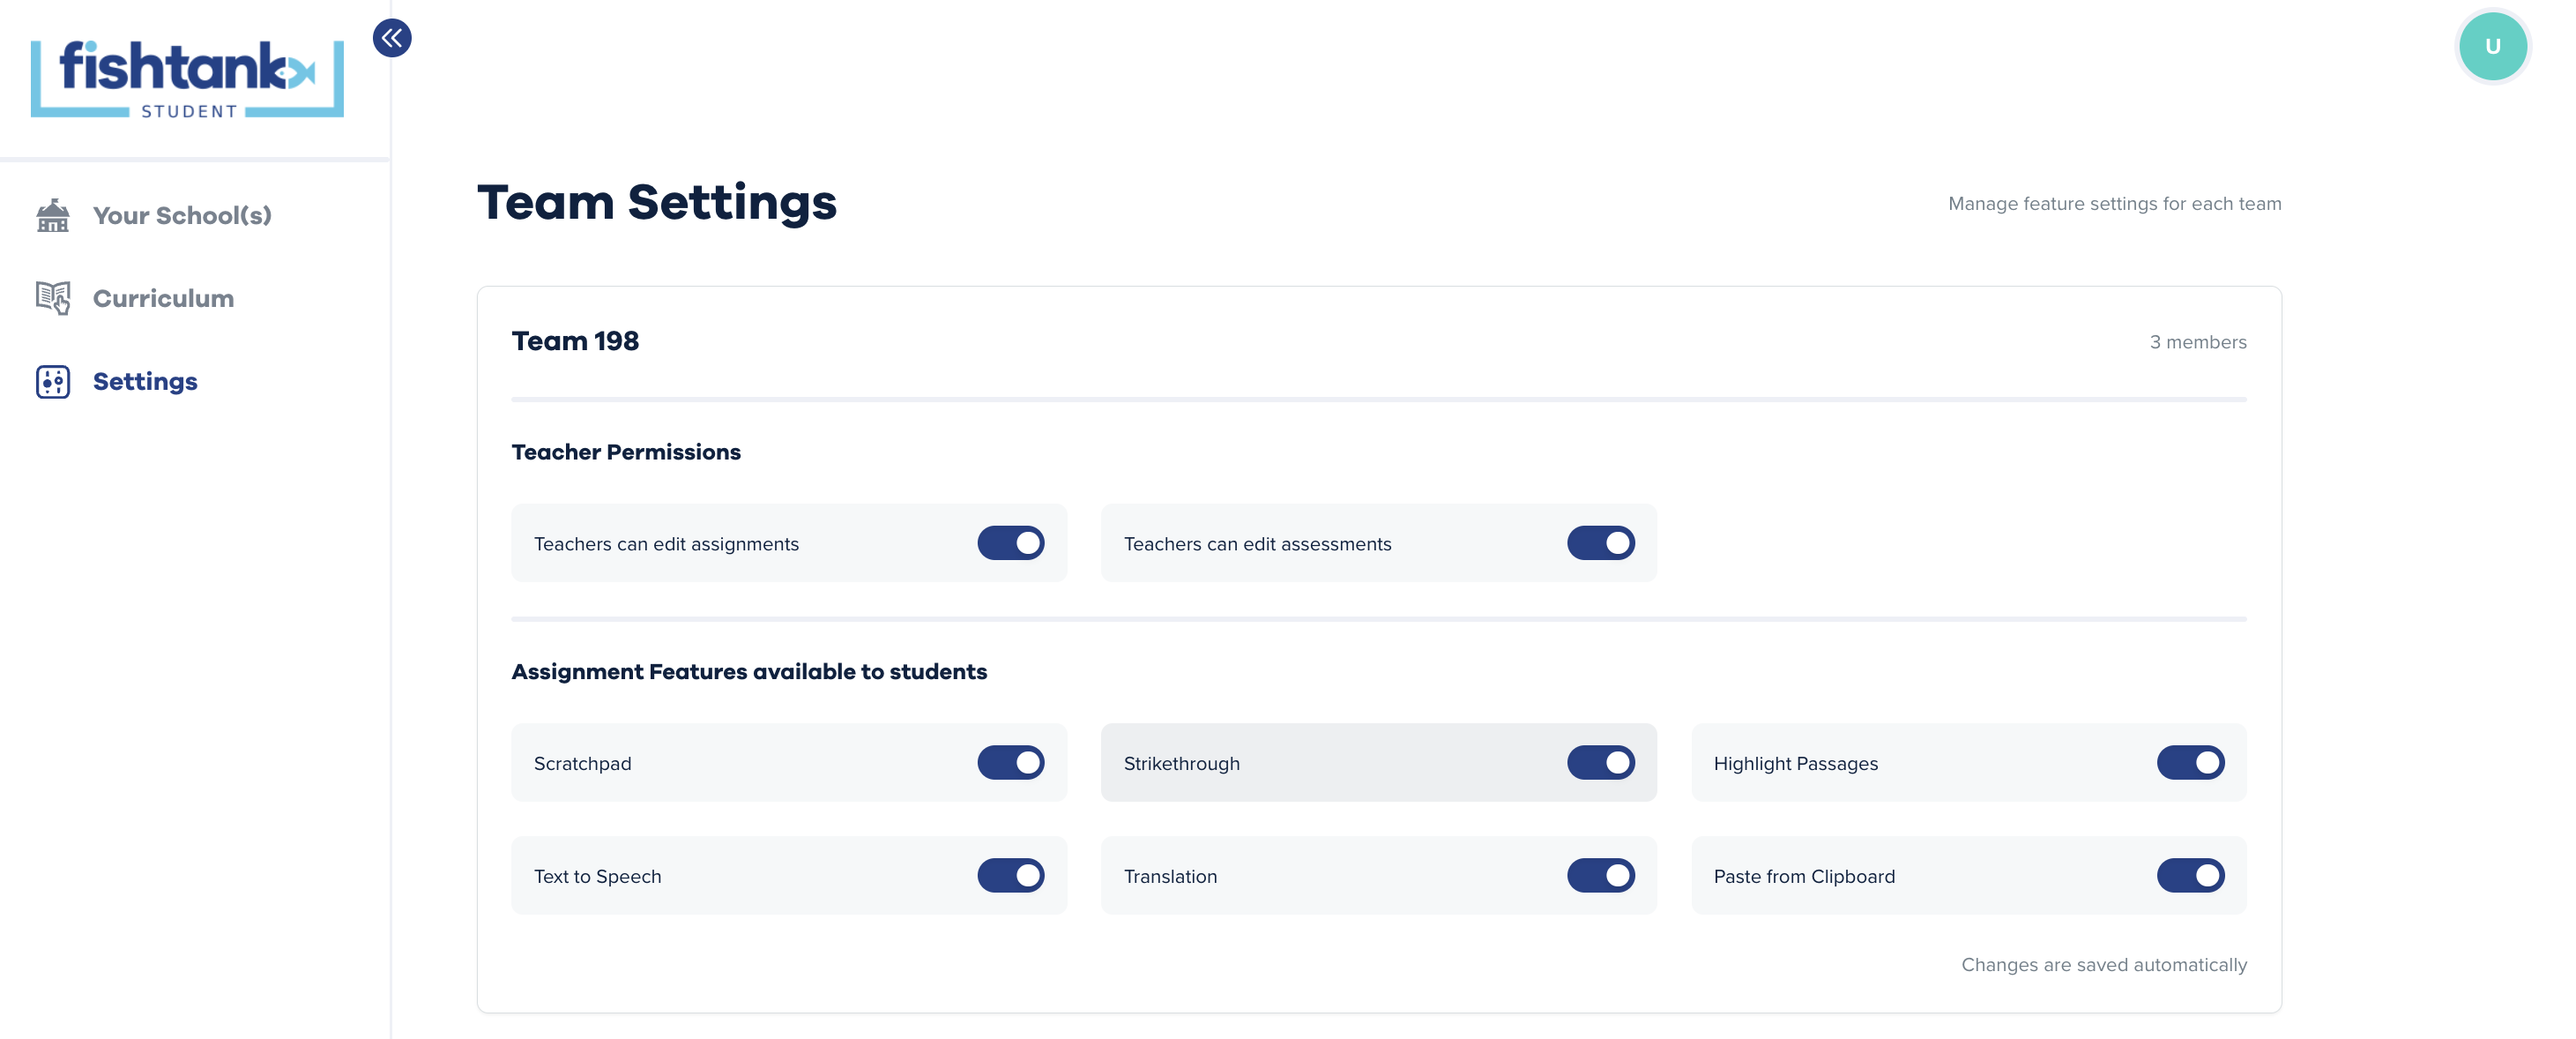
Task: Open the Your School(s) menu item
Action: pos(182,215)
